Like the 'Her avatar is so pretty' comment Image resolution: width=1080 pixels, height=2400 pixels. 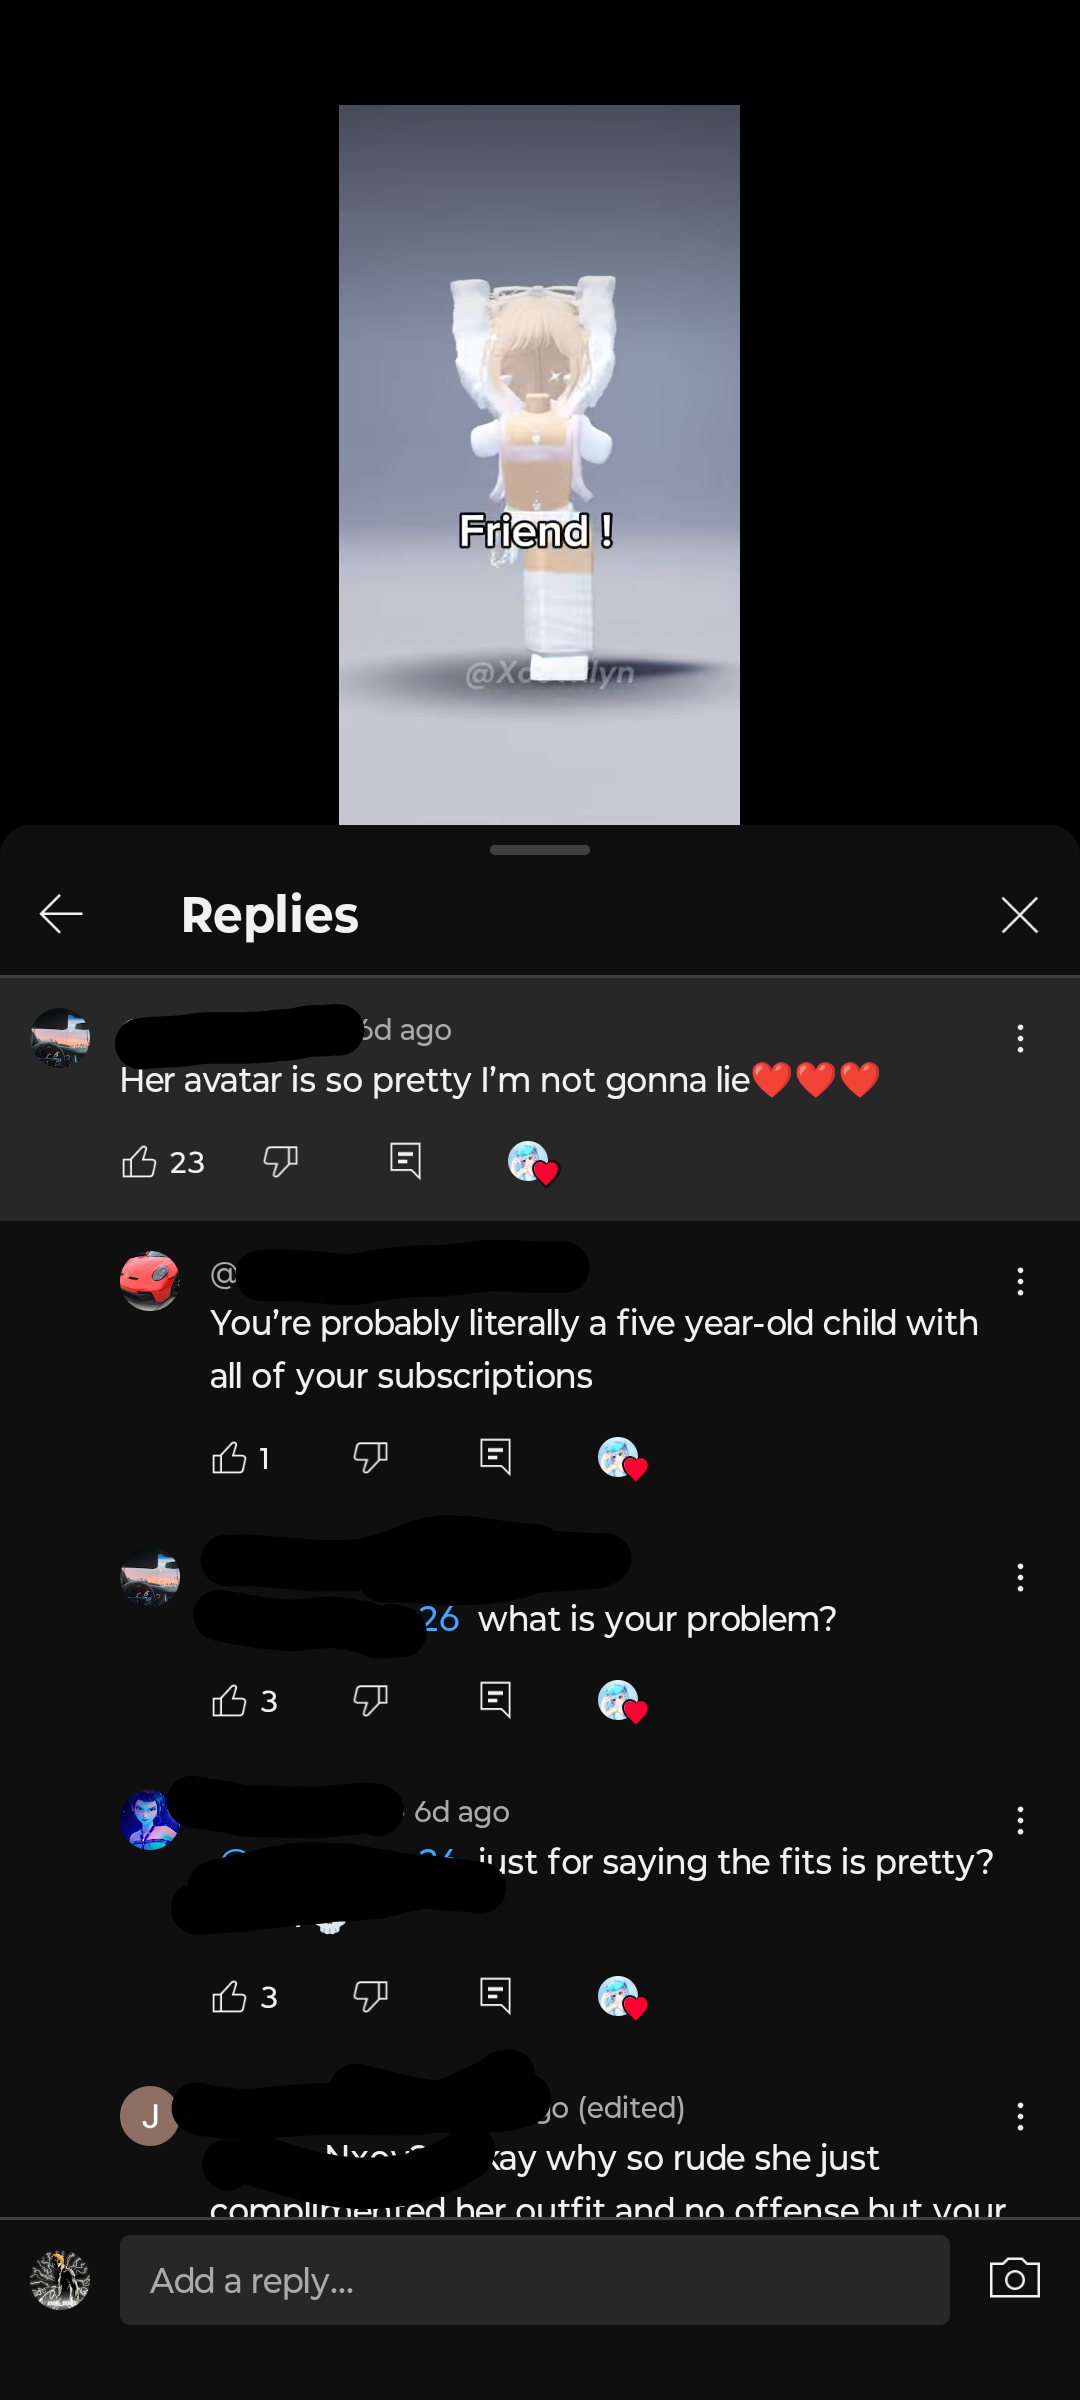coord(139,1162)
